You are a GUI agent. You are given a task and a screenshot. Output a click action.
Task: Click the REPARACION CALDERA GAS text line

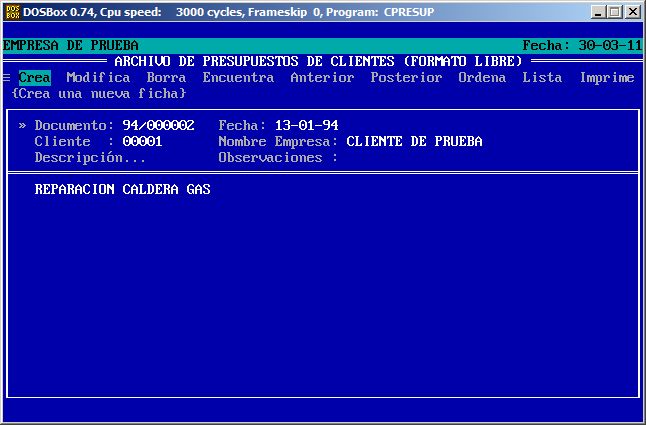point(122,189)
